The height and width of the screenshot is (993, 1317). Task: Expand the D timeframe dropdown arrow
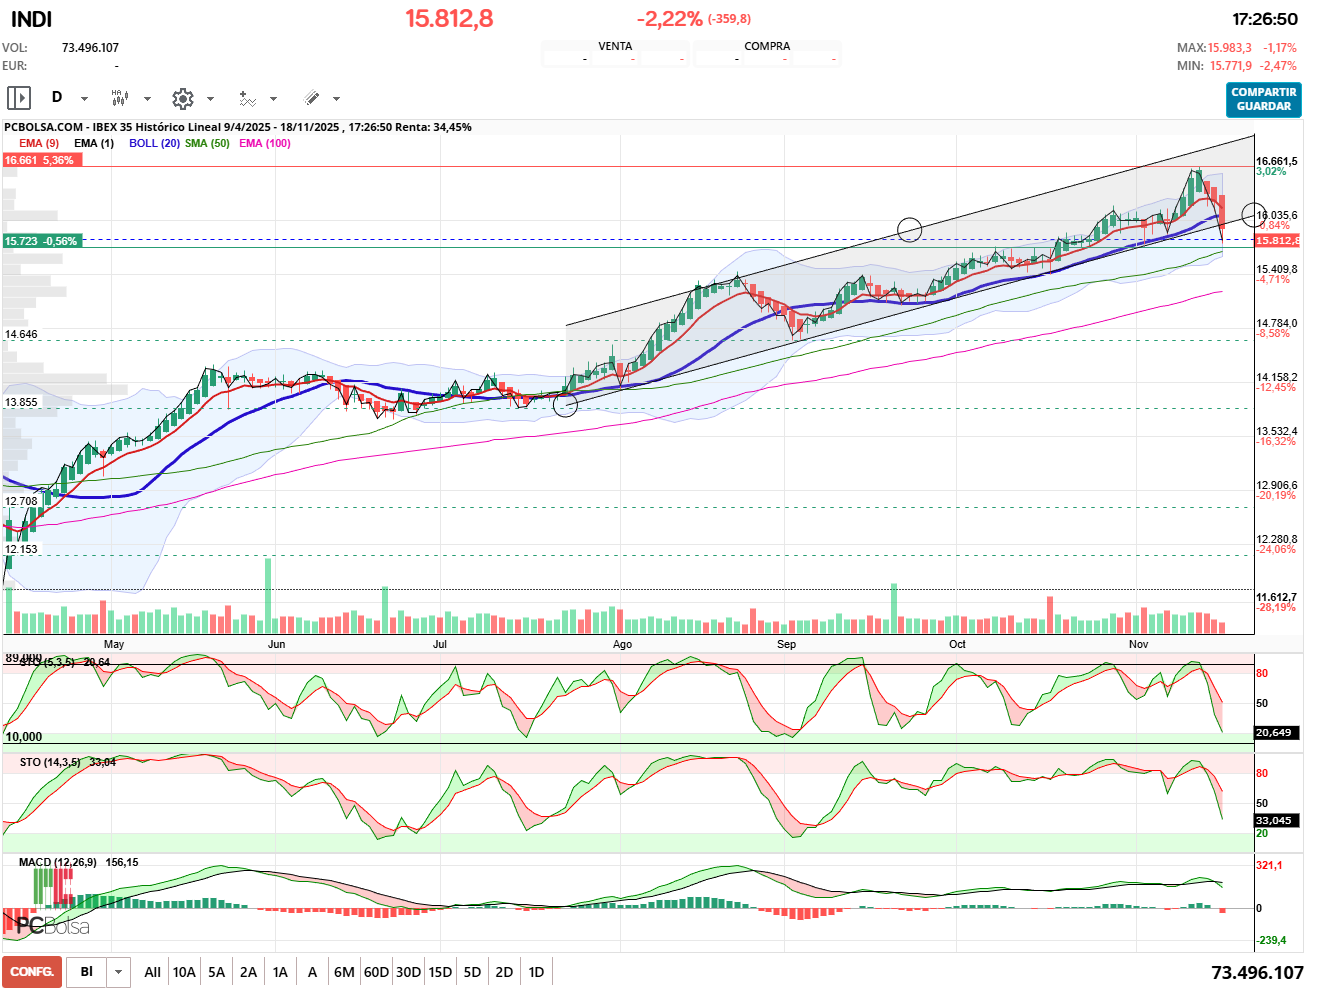(x=84, y=99)
